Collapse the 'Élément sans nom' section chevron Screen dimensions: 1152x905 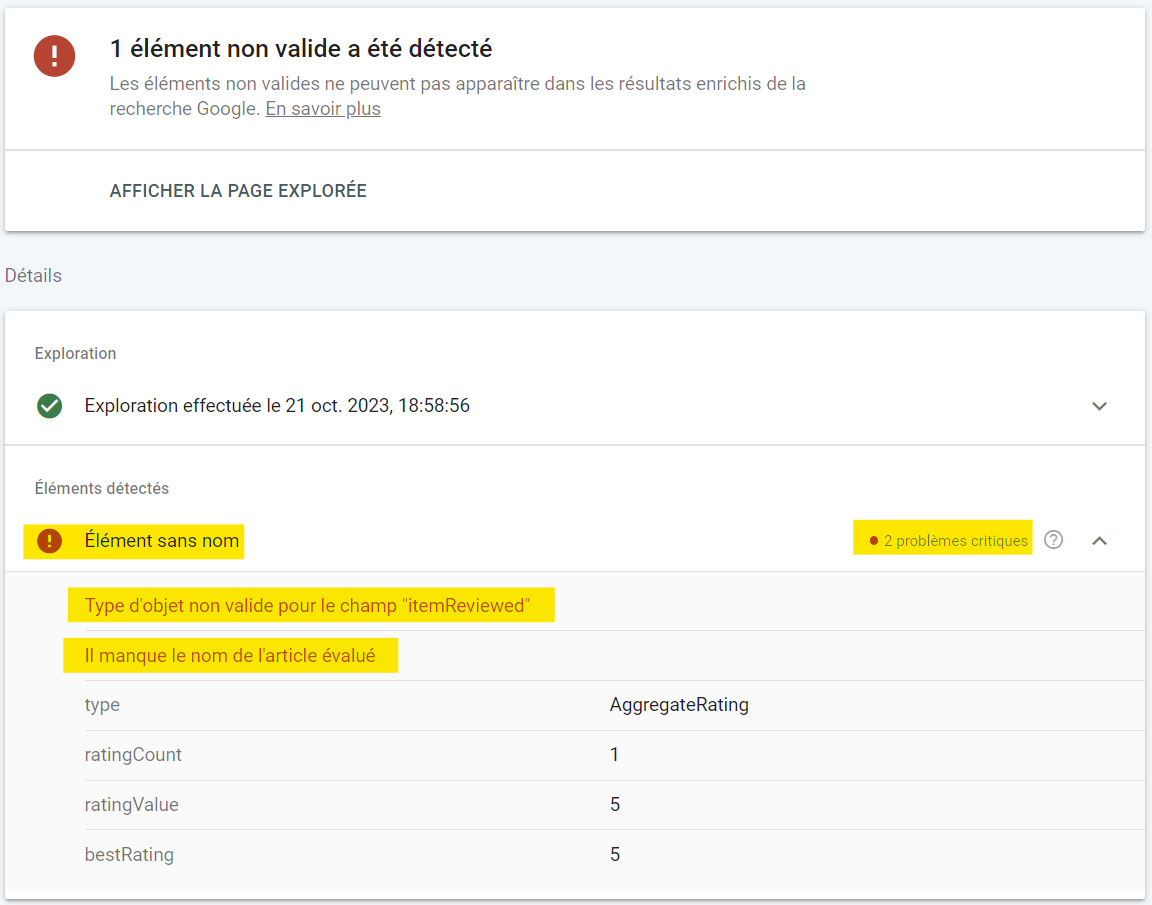point(1099,540)
